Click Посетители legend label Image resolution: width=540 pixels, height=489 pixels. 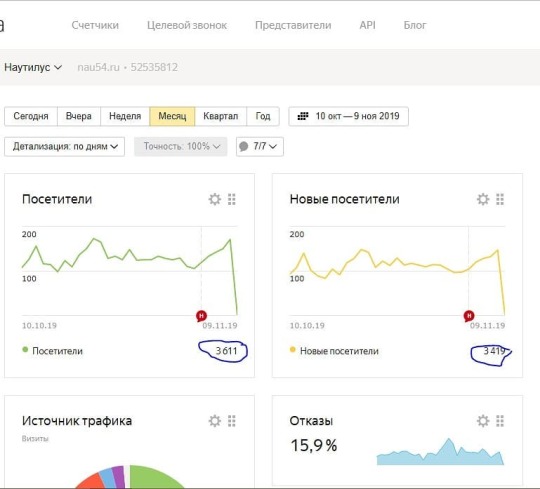click(x=58, y=351)
